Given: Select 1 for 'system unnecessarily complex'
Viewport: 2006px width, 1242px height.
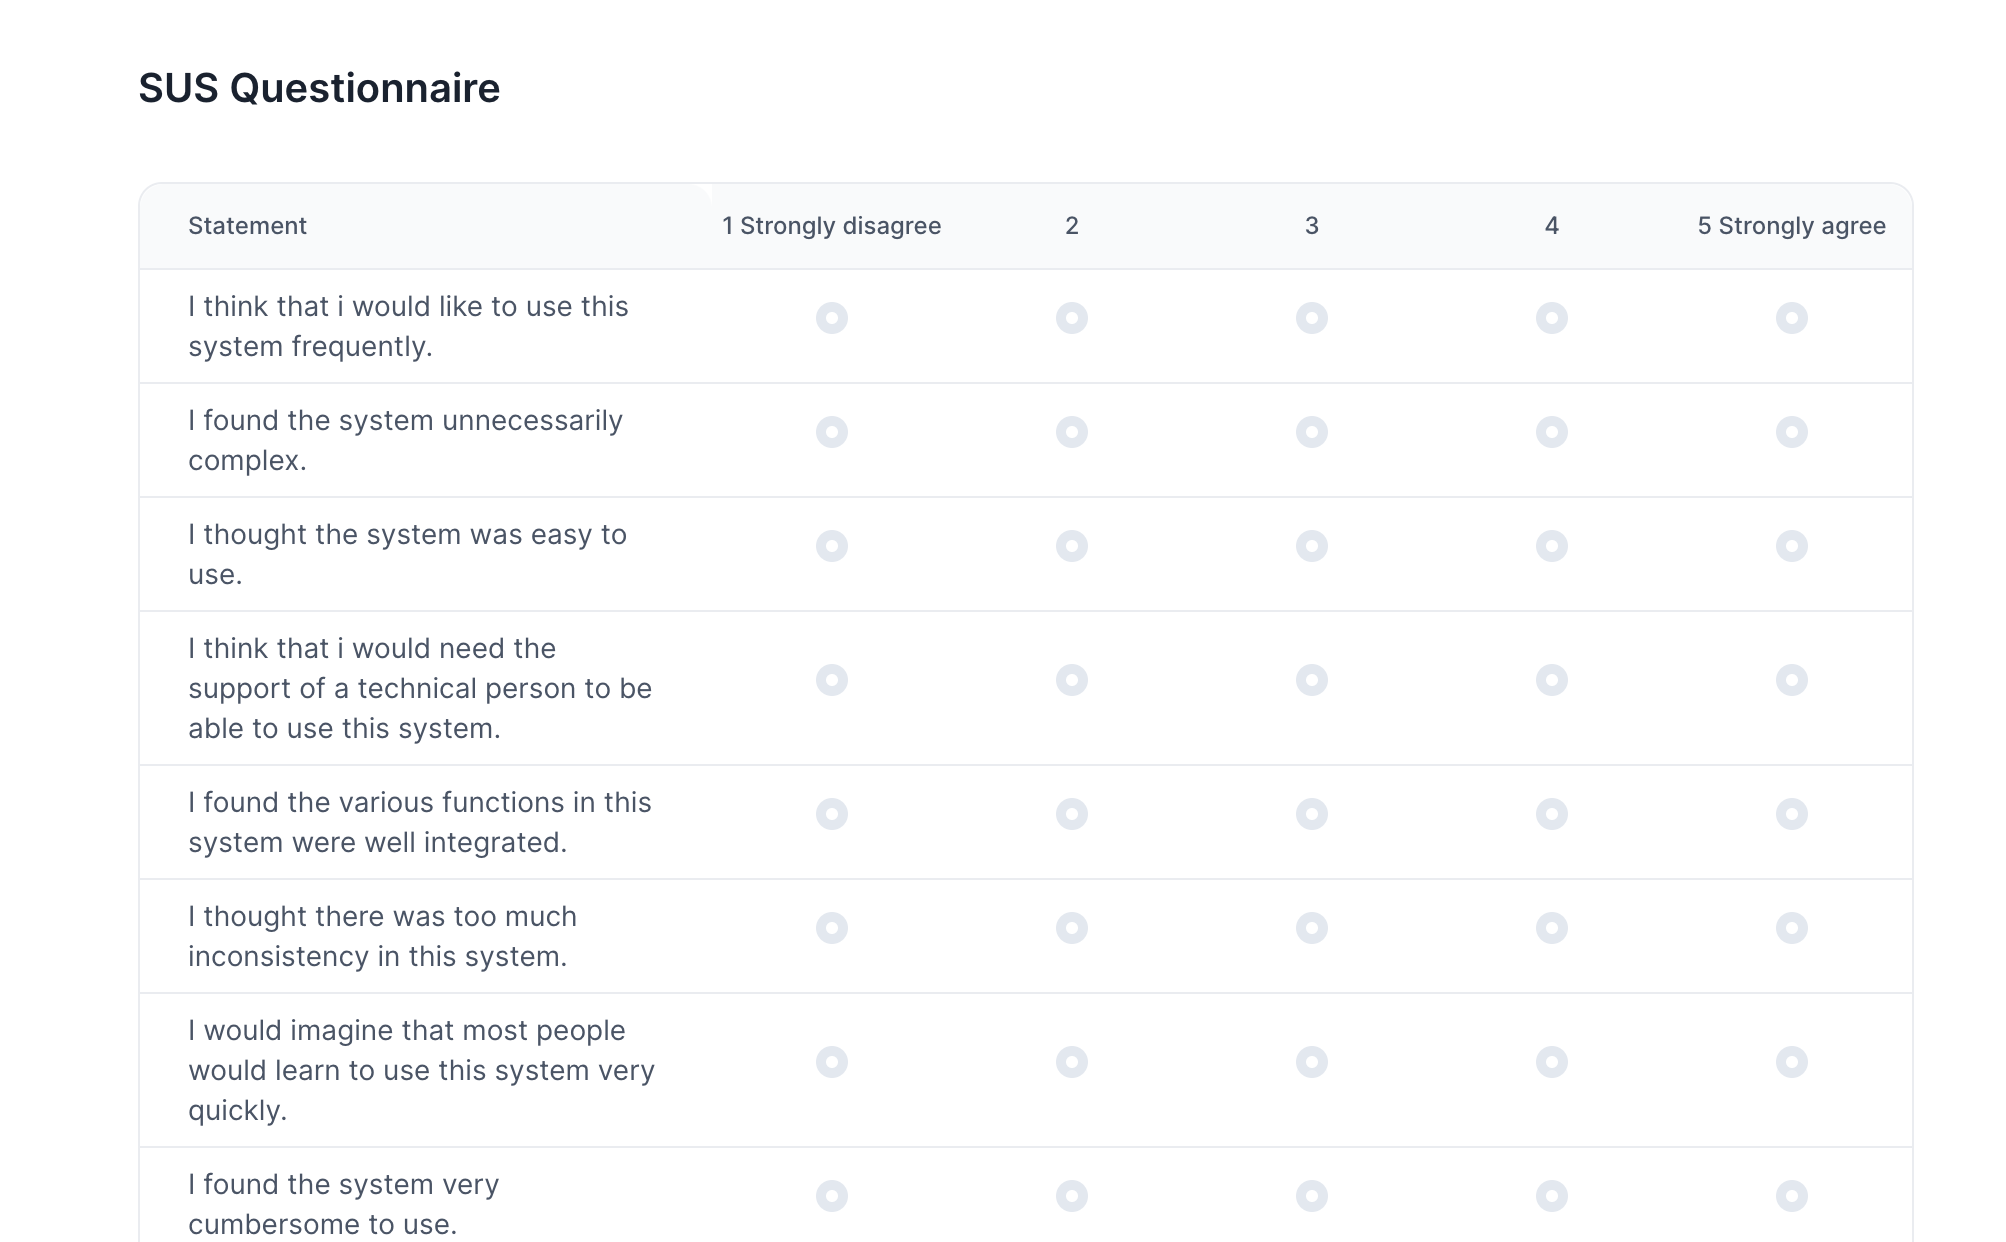Looking at the screenshot, I should click(832, 432).
